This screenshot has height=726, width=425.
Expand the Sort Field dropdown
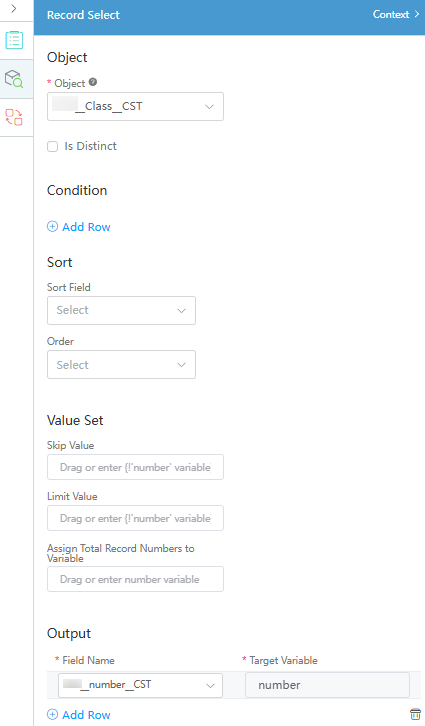[x=121, y=310]
